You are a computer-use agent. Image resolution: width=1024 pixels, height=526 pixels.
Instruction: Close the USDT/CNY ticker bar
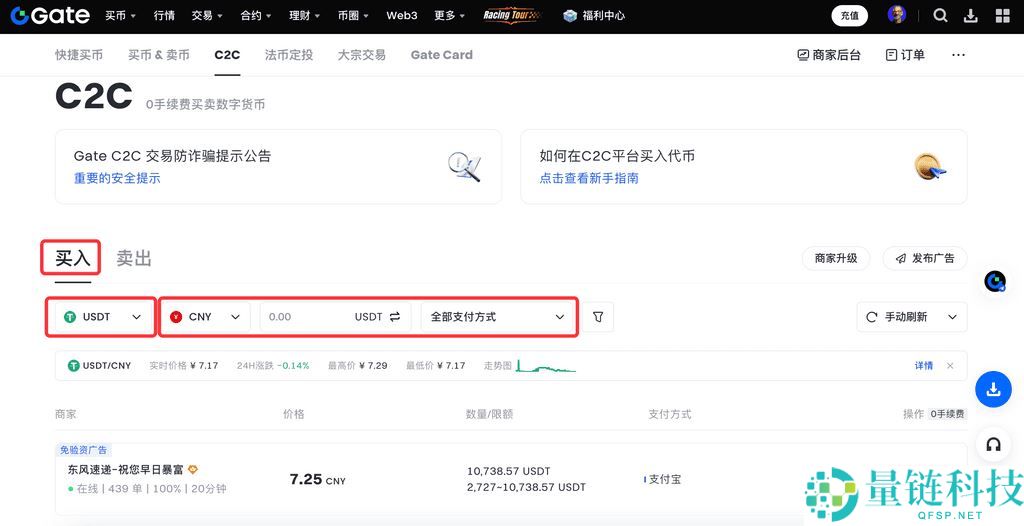950,366
